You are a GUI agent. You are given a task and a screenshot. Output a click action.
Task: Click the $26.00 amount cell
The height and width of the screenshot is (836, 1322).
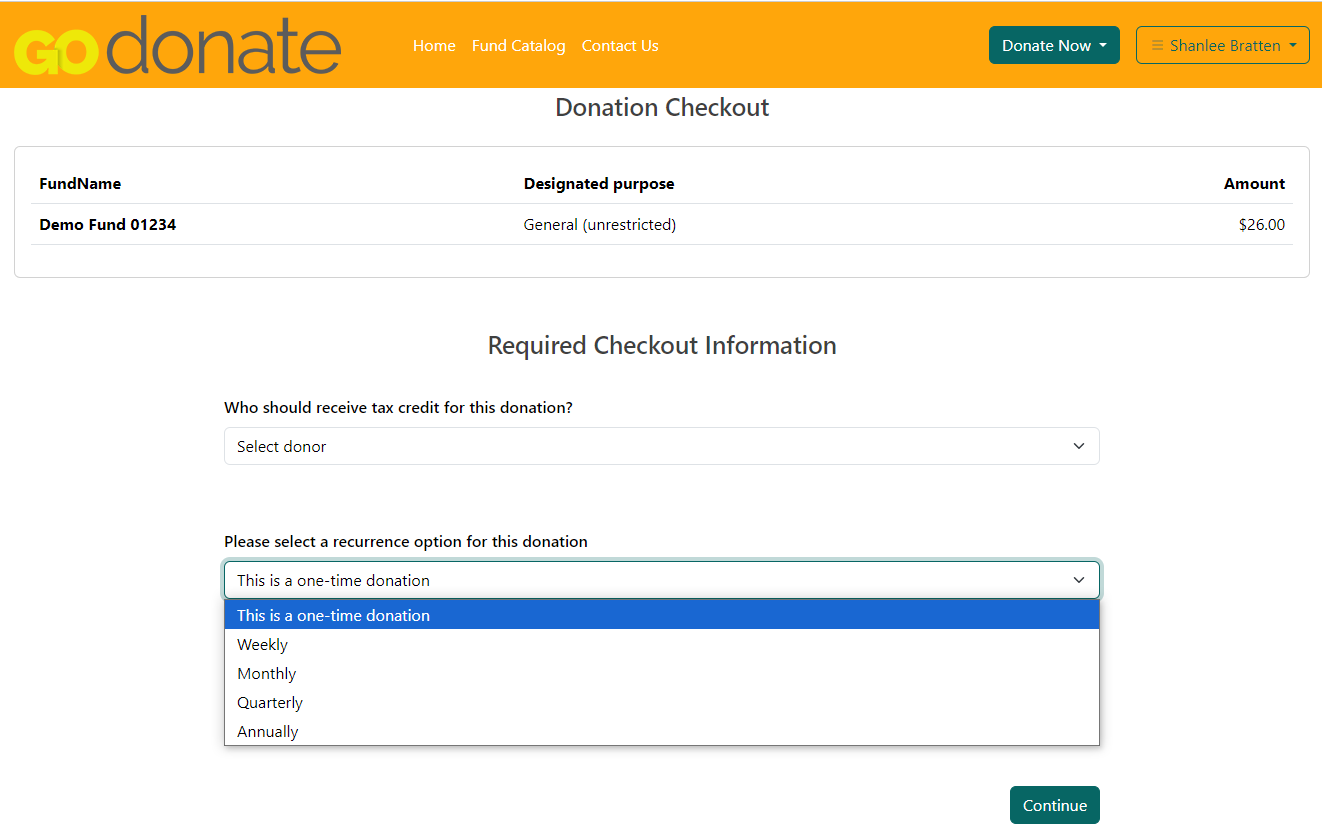coord(1262,225)
